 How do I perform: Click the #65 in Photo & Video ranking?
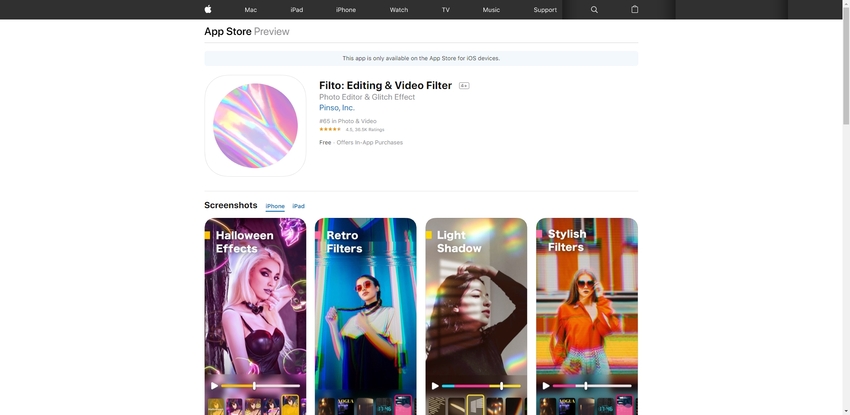[347, 121]
